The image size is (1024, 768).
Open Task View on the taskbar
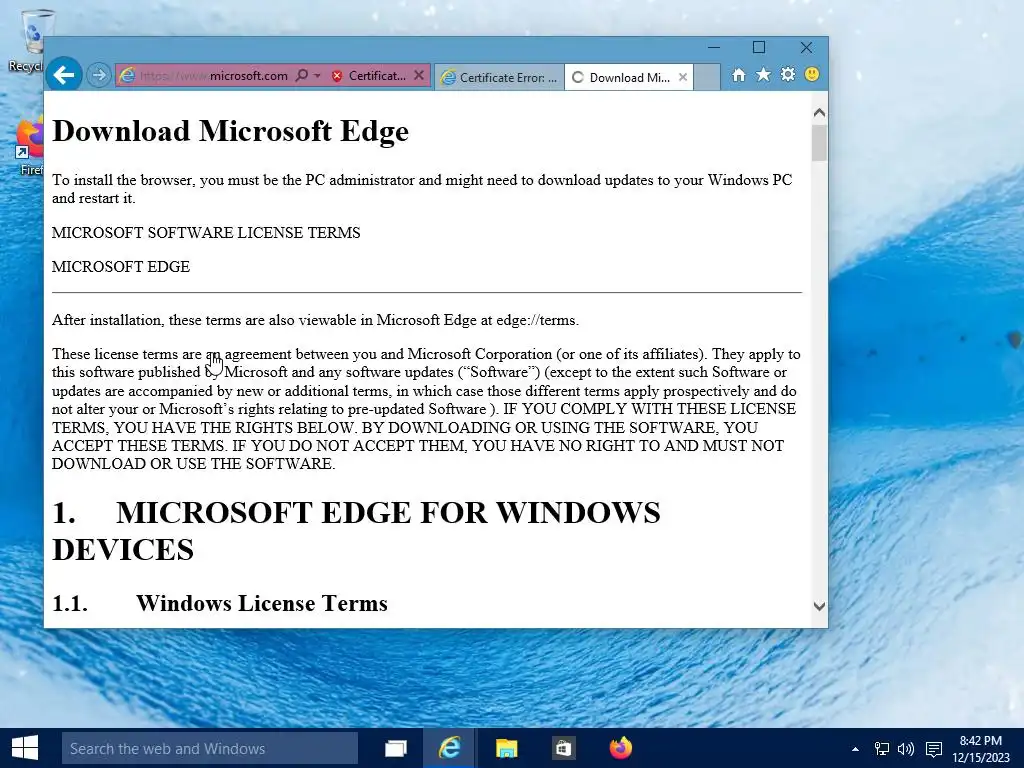(396, 748)
